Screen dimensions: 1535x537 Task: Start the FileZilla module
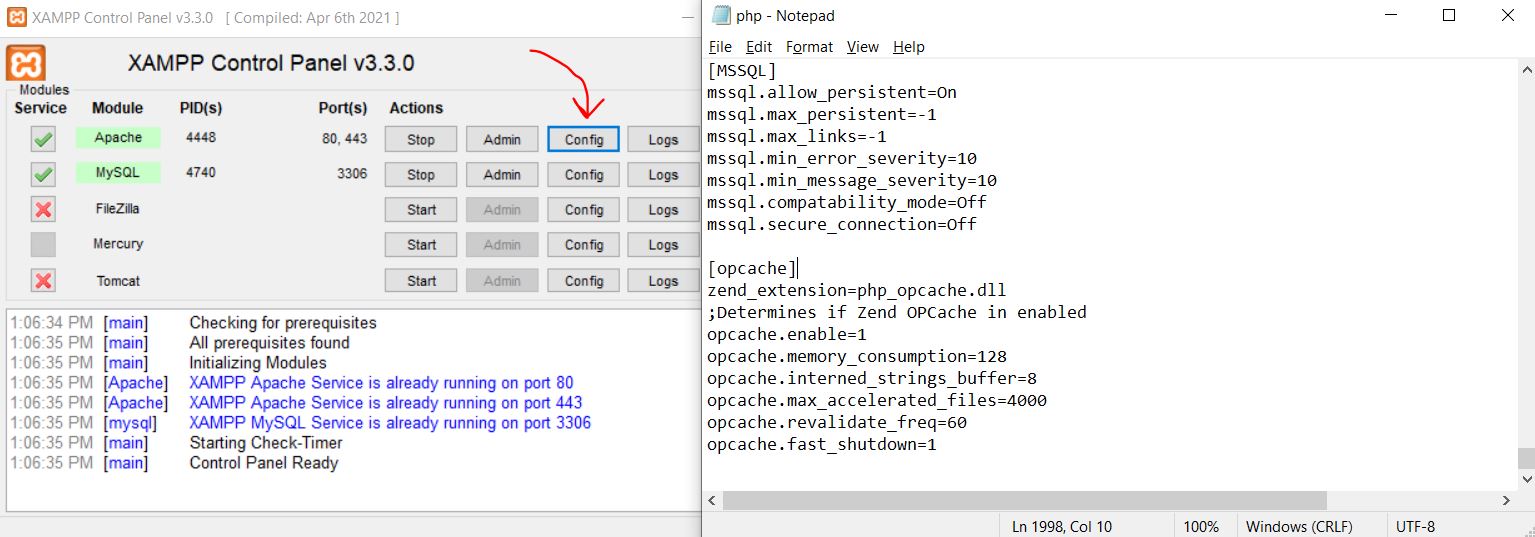click(421, 210)
